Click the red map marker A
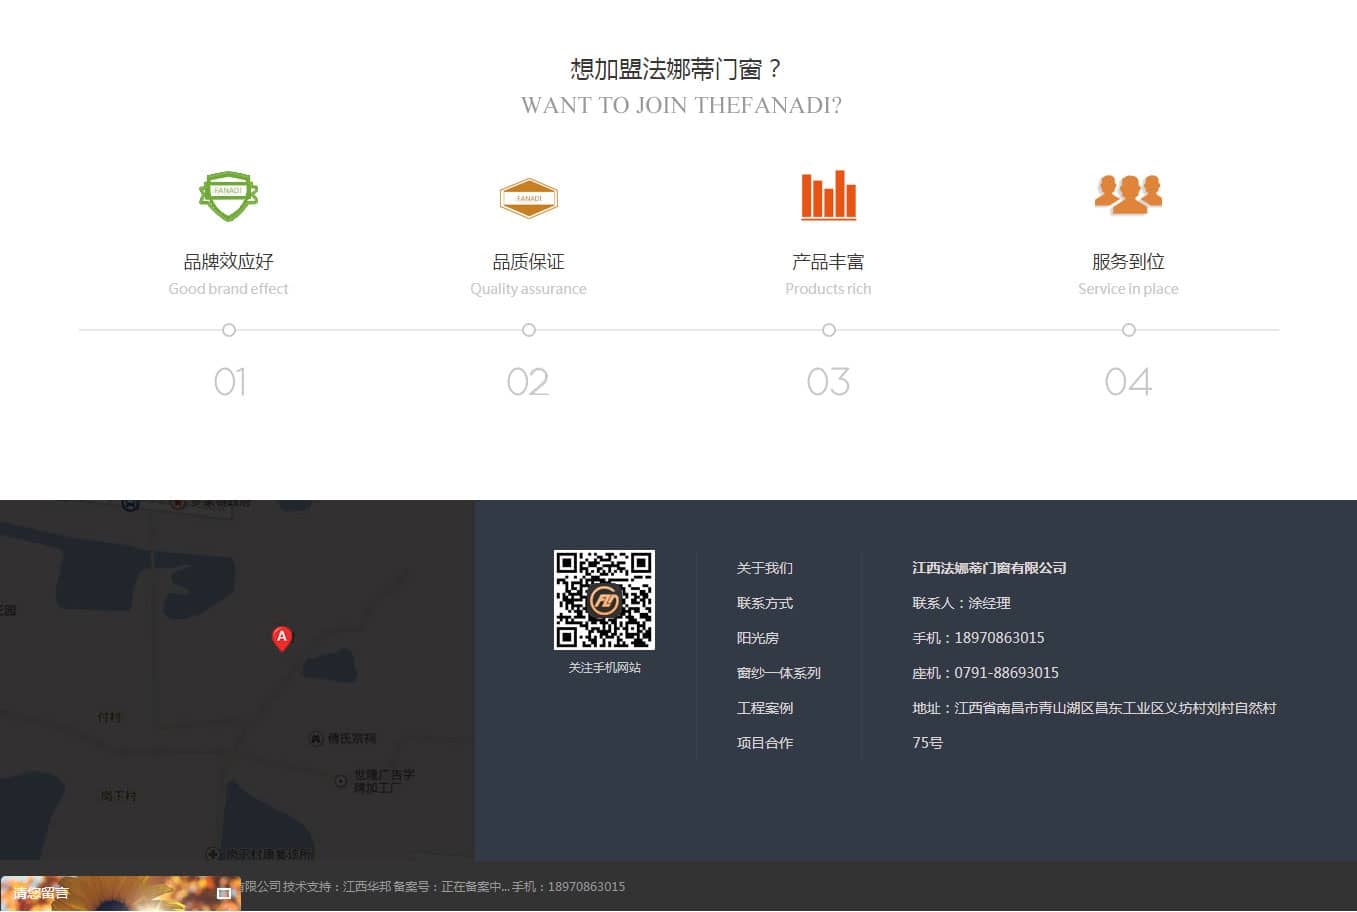Screen dimensions: 1357x912 [282, 638]
